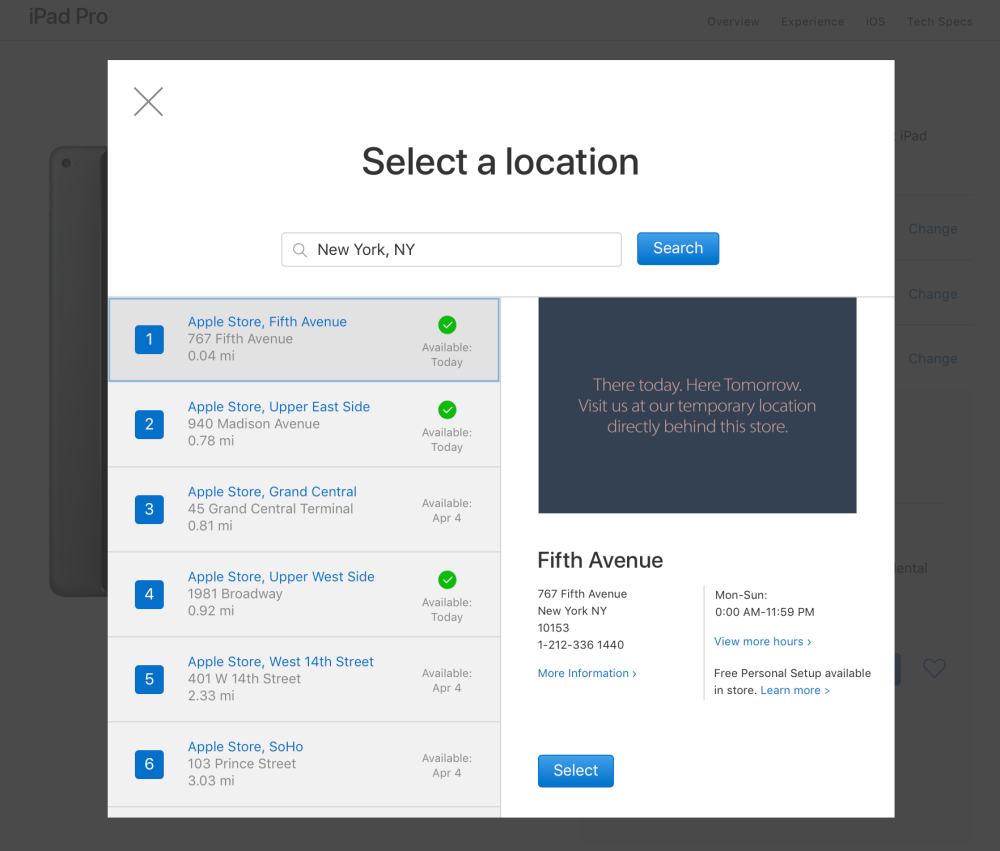The image size is (1000, 851).
Task: Open the Tech Specs tab
Action: (x=939, y=22)
